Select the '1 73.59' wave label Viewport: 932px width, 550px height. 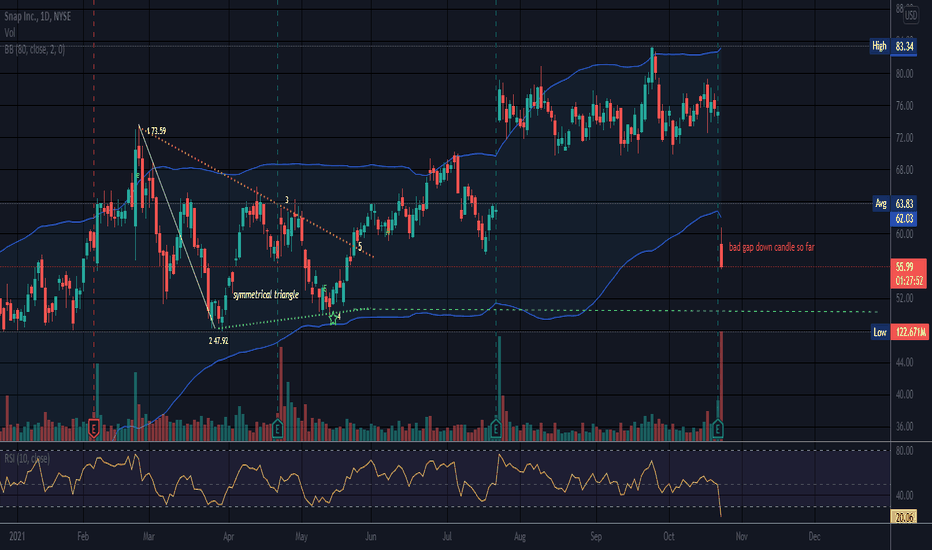[x=156, y=131]
